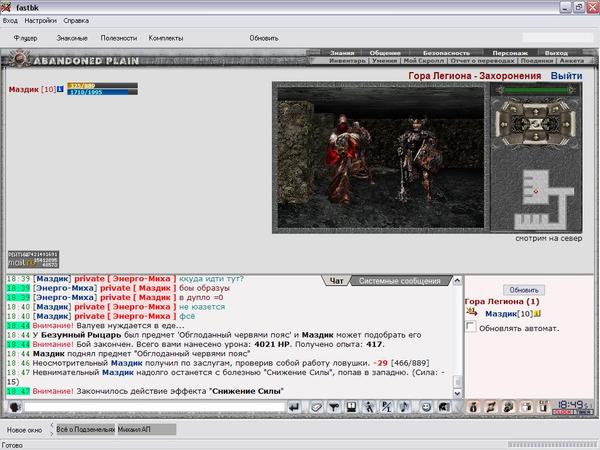Click the funnel filter chat icon
600x450 pixels.
point(334,407)
